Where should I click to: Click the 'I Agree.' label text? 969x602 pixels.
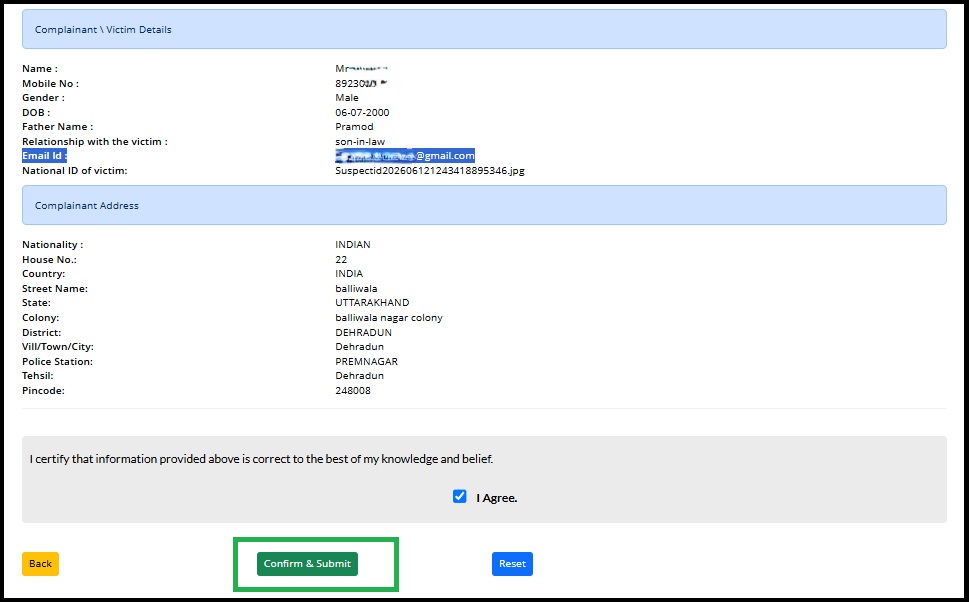tap(497, 498)
